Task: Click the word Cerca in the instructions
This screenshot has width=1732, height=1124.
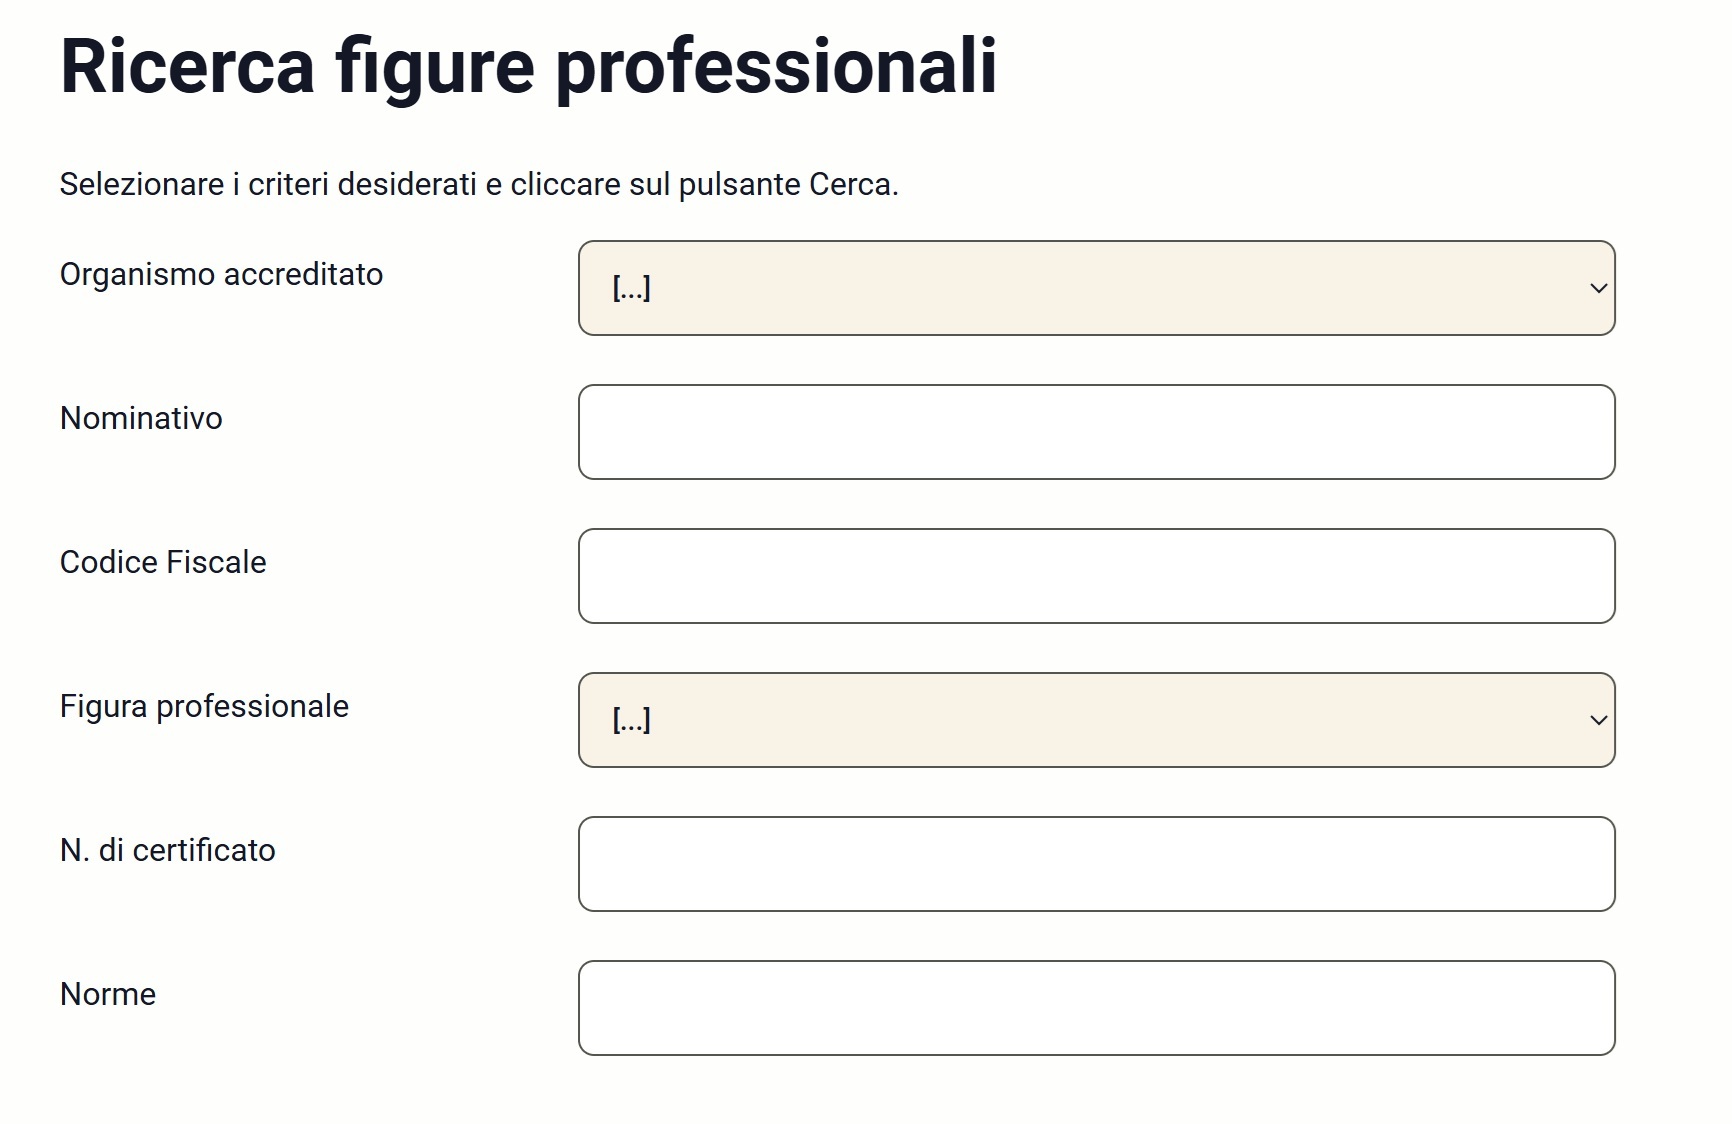Action: point(850,184)
